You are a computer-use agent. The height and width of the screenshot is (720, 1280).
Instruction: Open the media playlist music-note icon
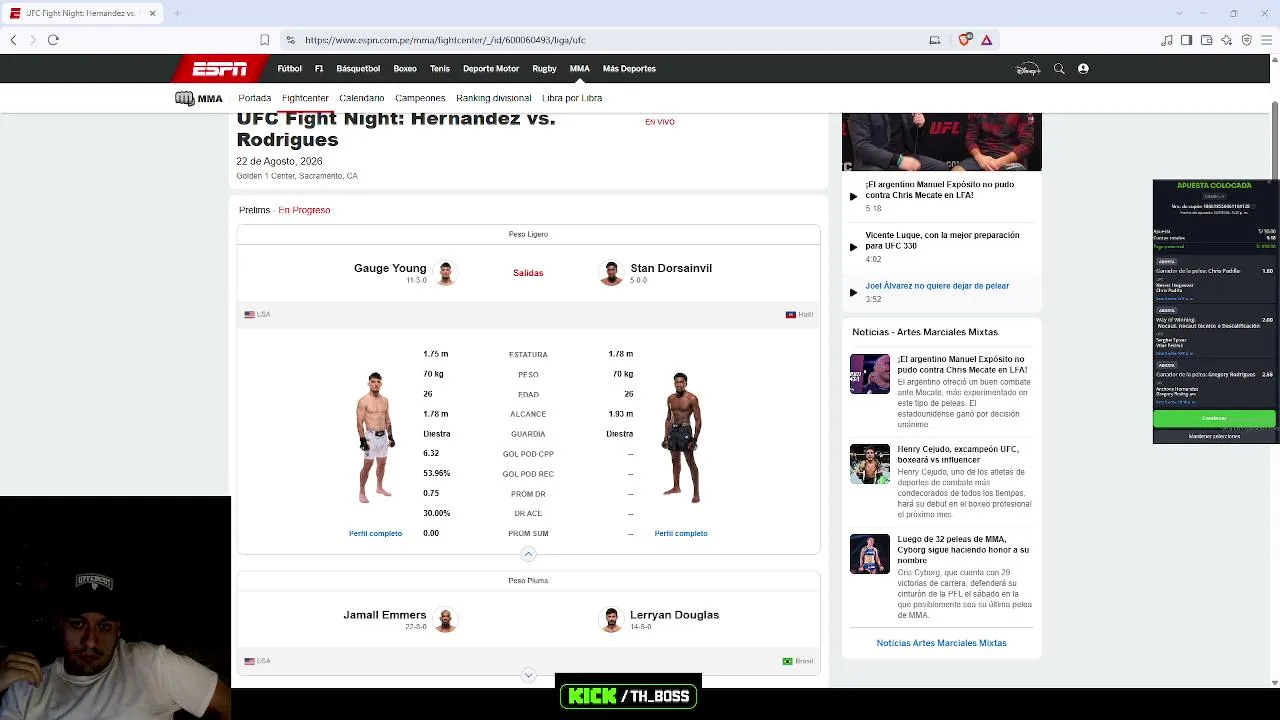coord(1167,40)
